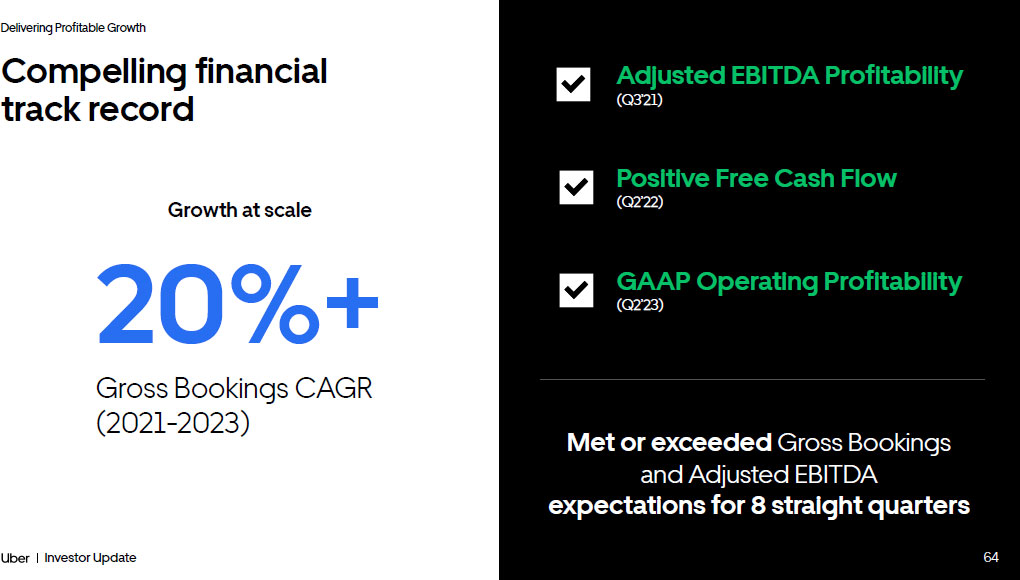Click the slide number 64
Screen dimensions: 1020x580
click(991, 557)
